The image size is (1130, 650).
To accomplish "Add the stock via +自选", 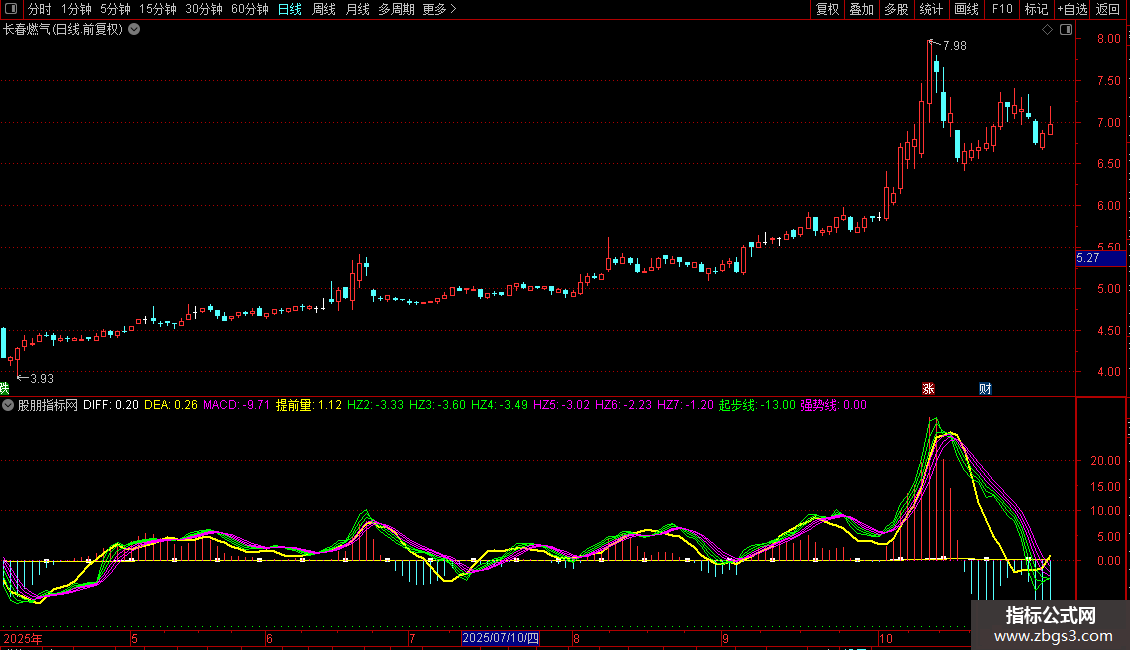I will [x=1072, y=9].
